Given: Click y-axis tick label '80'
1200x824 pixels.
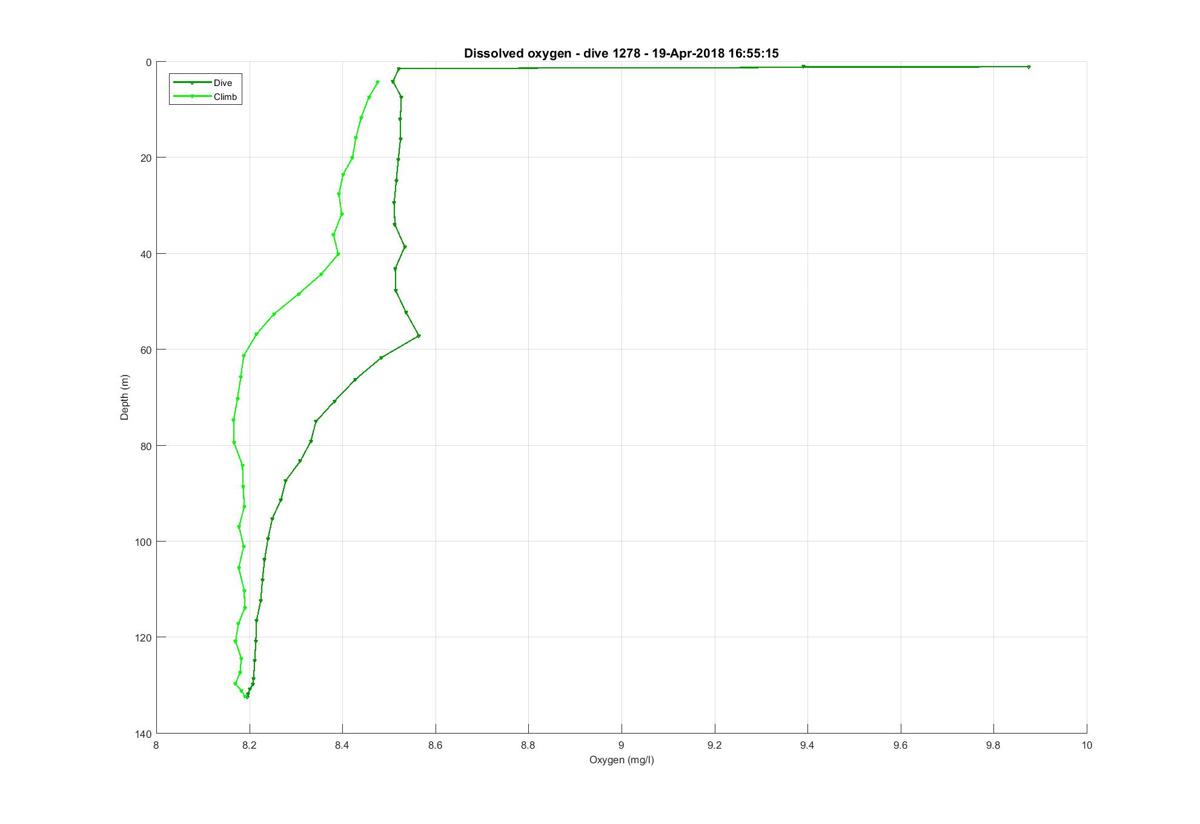Looking at the screenshot, I should pos(145,446).
